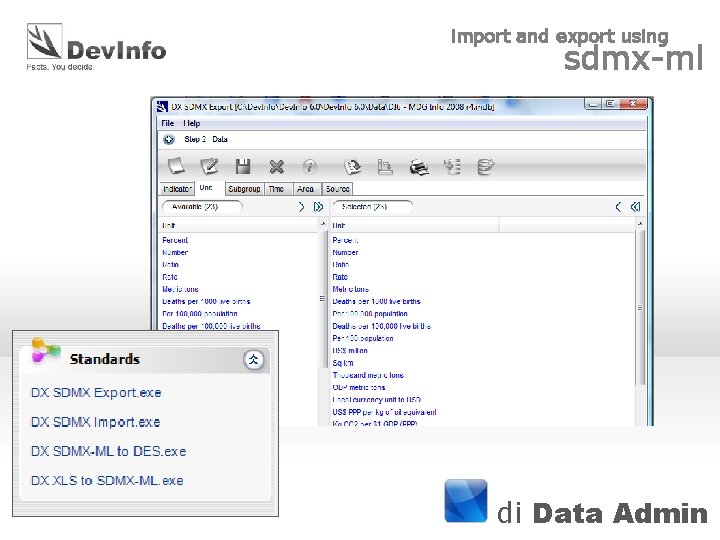The width and height of the screenshot is (720, 540).
Task: Select Metric tons in the Selected list
Action: 351,289
